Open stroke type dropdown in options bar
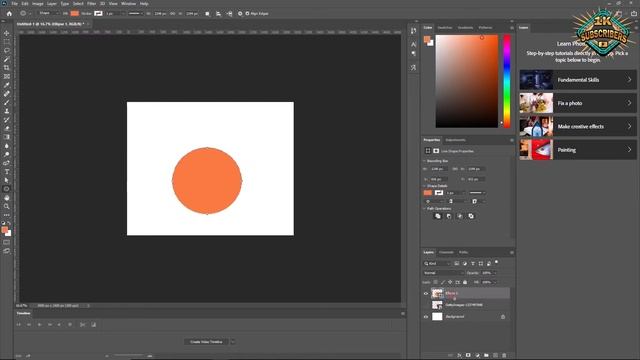 [x=136, y=13]
